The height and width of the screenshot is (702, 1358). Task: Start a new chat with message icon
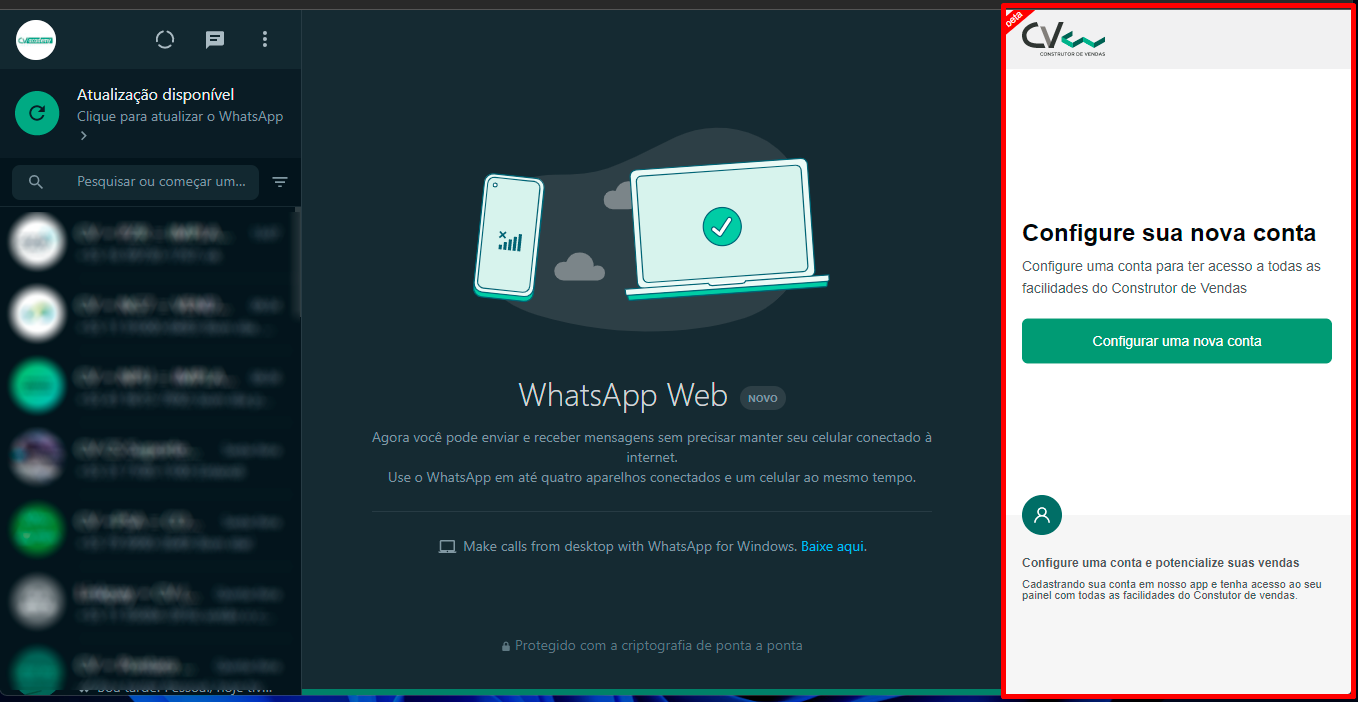tap(215, 39)
